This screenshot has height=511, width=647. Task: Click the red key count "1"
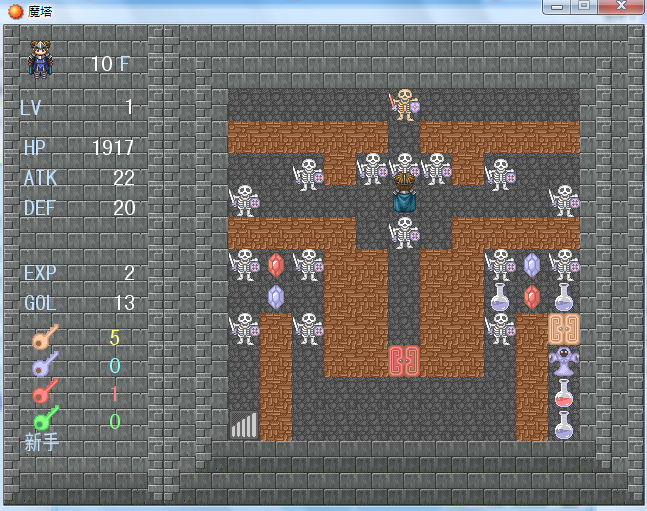pyautogui.click(x=114, y=394)
